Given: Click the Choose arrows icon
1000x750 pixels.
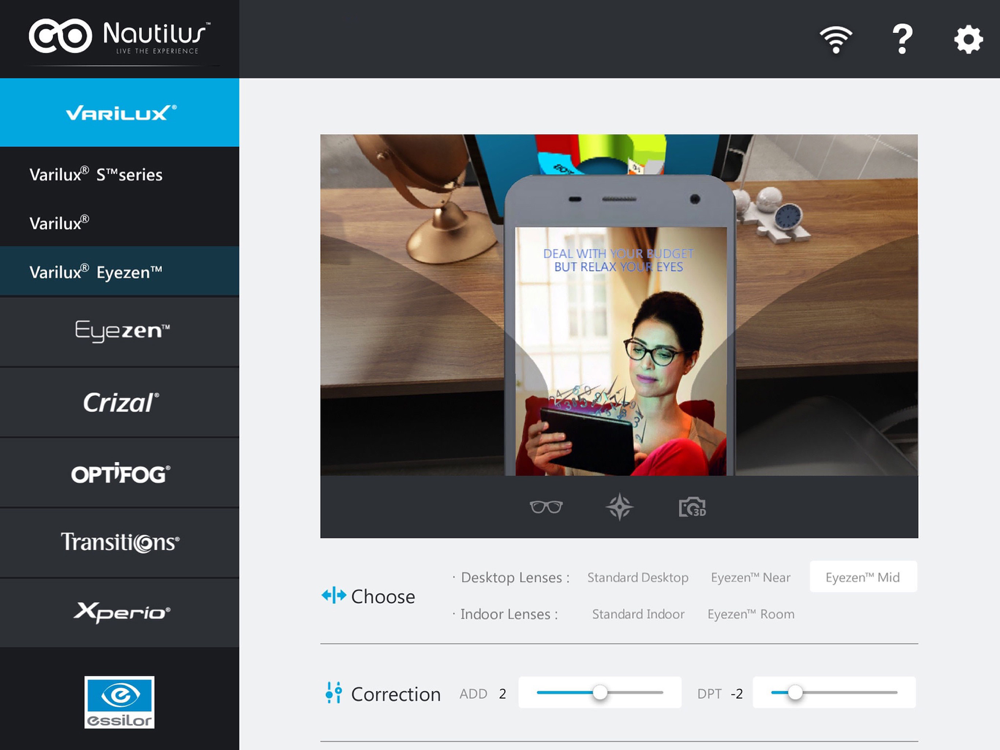Looking at the screenshot, I should [x=334, y=596].
